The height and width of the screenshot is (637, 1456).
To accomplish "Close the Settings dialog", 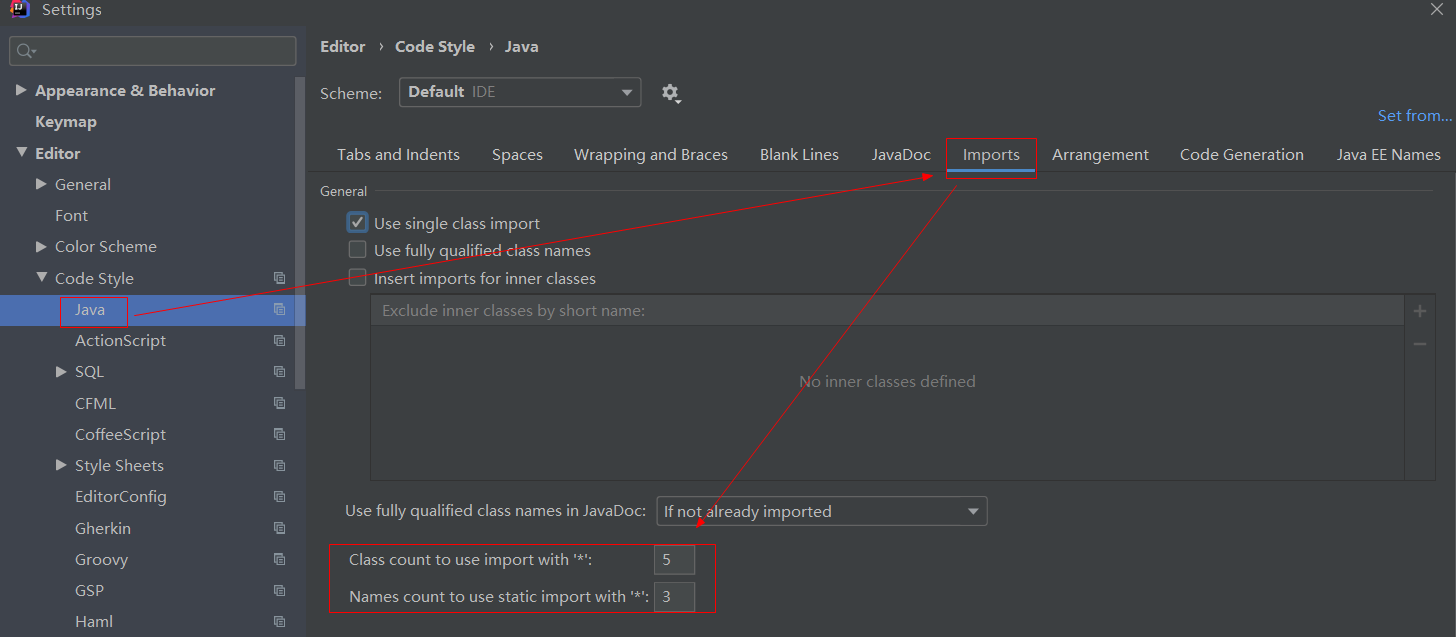I will pyautogui.click(x=1436, y=9).
